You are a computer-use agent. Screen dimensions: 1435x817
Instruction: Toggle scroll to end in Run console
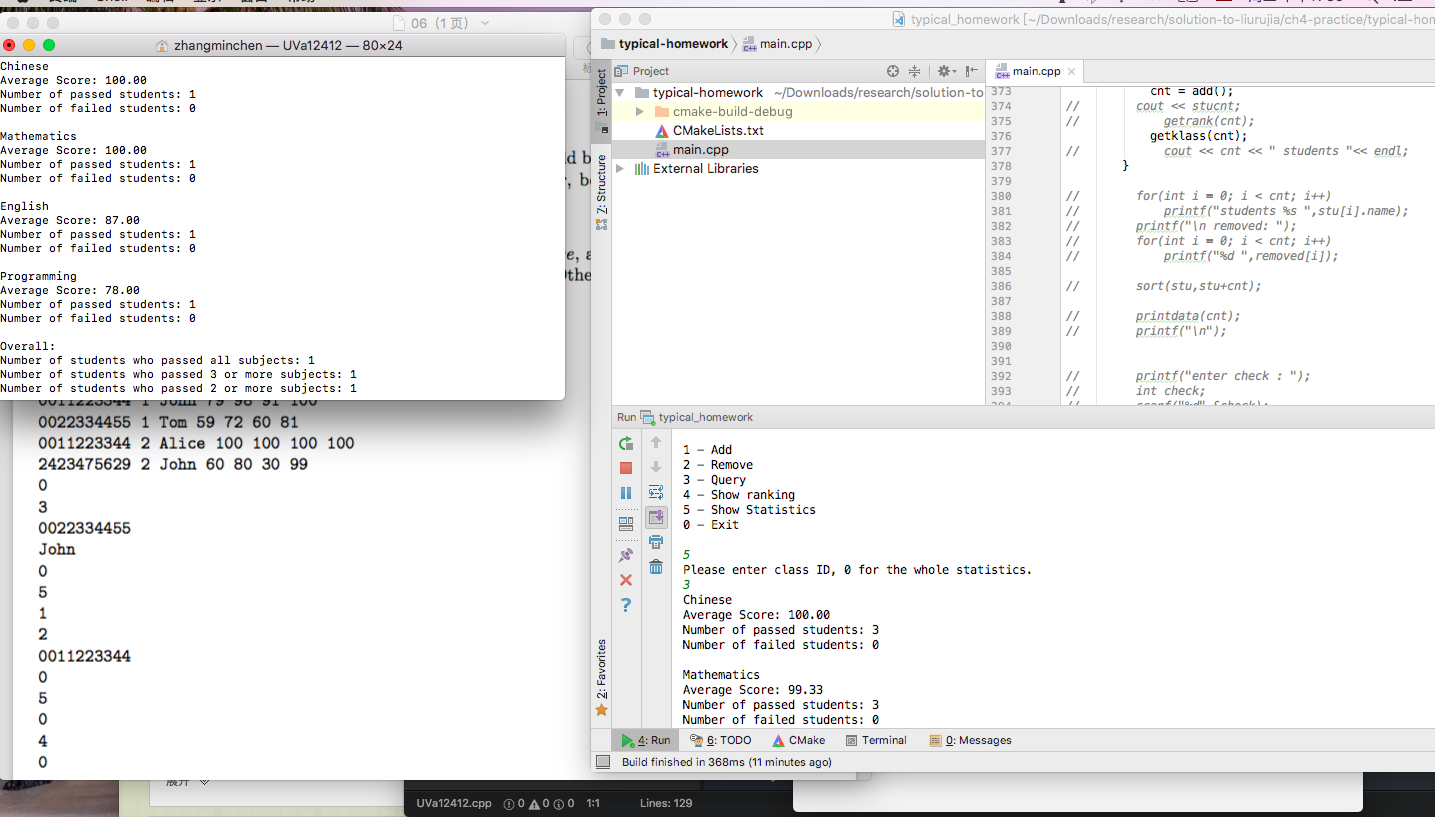(656, 517)
